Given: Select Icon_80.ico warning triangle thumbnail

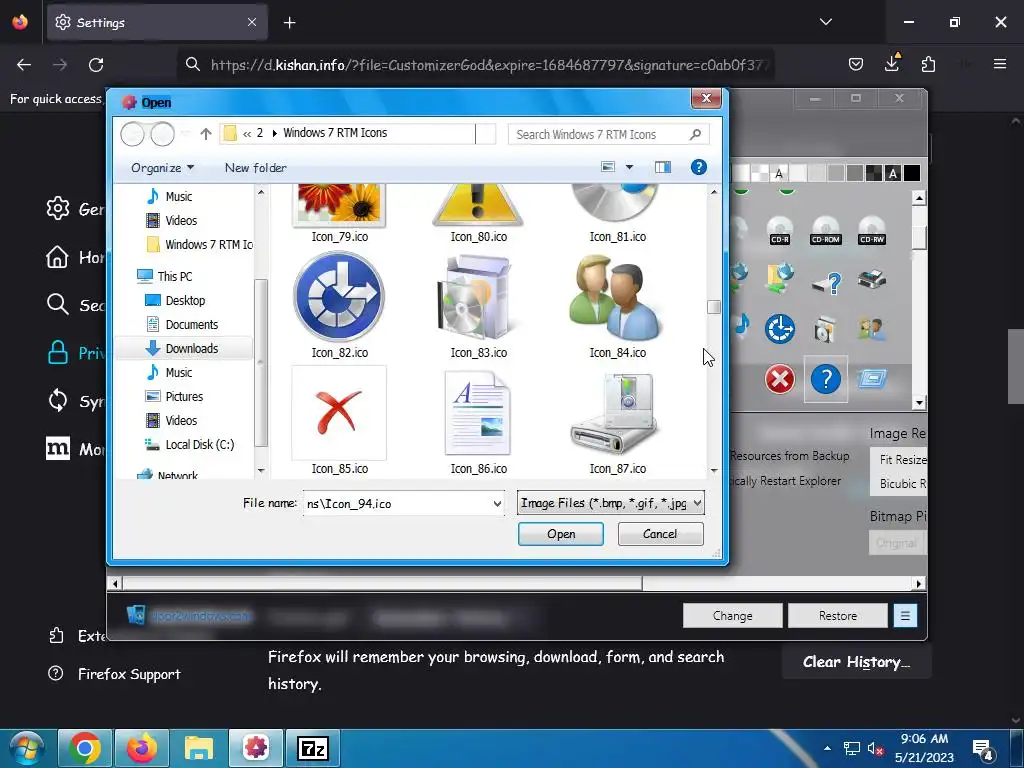Looking at the screenshot, I should [x=477, y=205].
